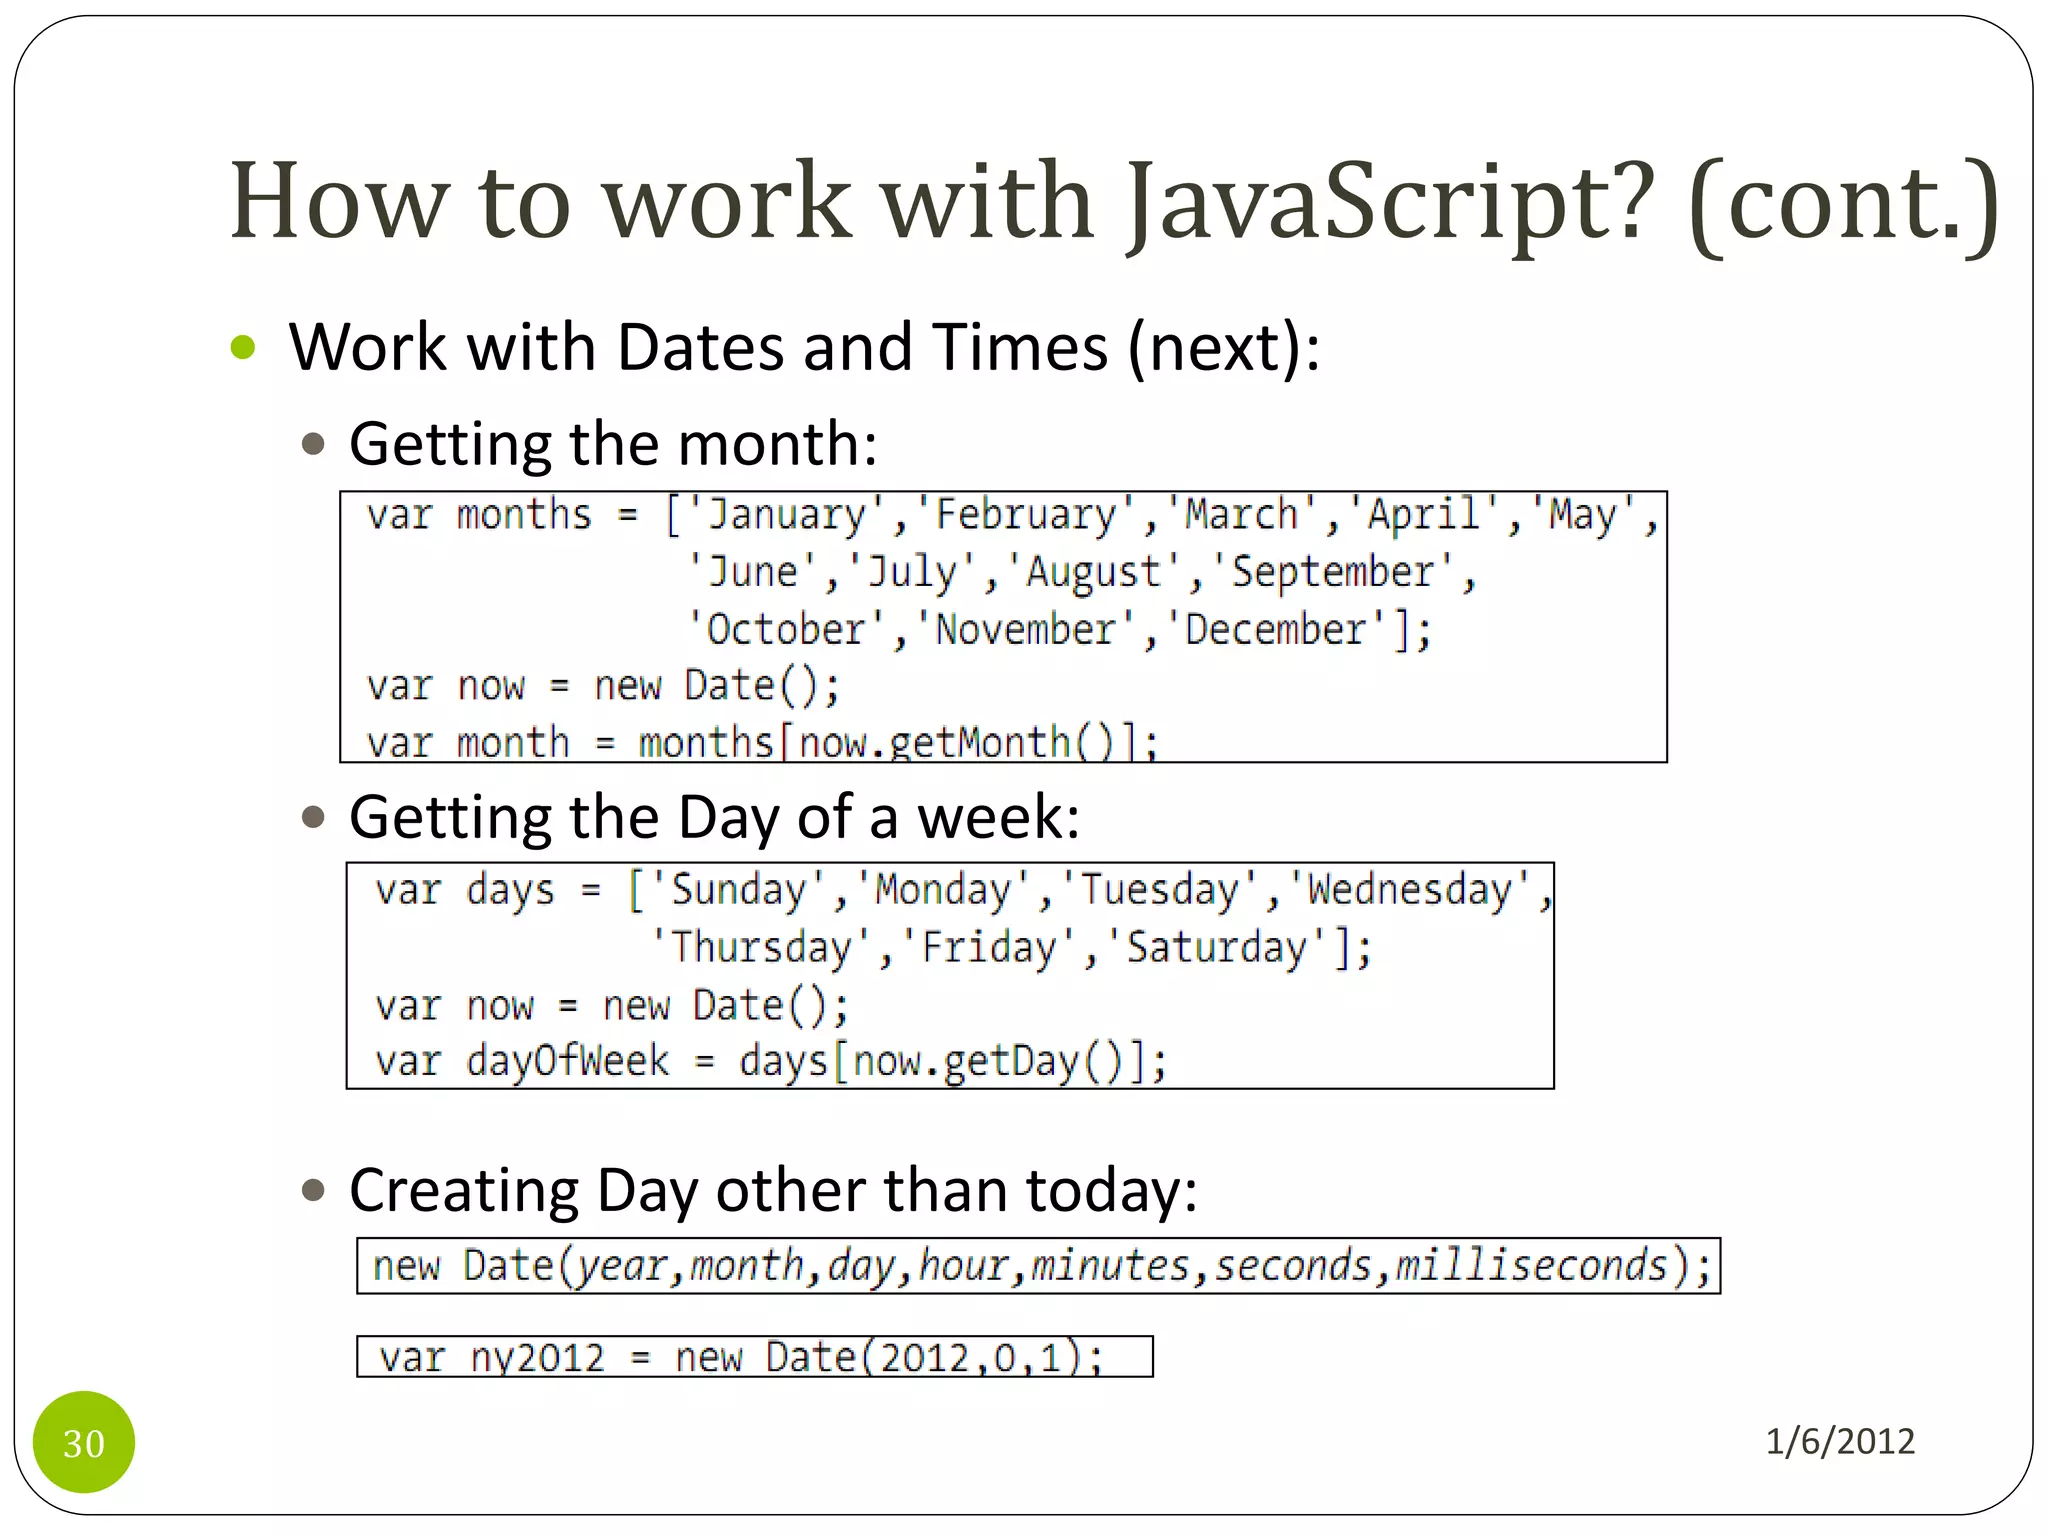Click 'var dayOfWeek = days[now.getDay()];' line
Image resolution: width=2048 pixels, height=1536 pixels.
771,1062
